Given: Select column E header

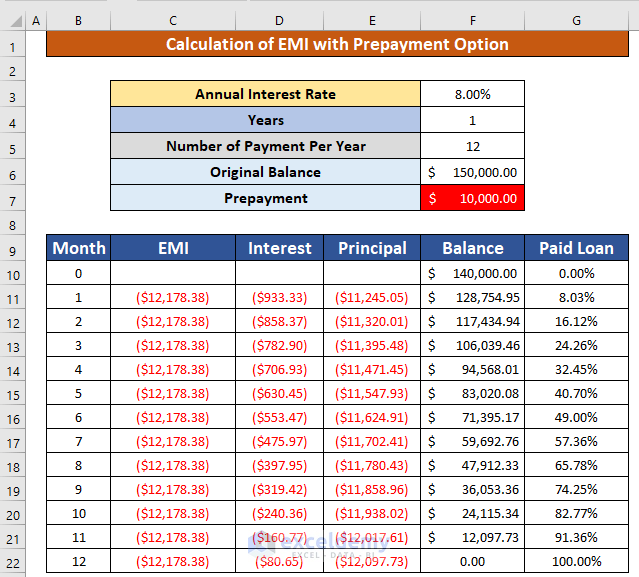Looking at the screenshot, I should (372, 20).
